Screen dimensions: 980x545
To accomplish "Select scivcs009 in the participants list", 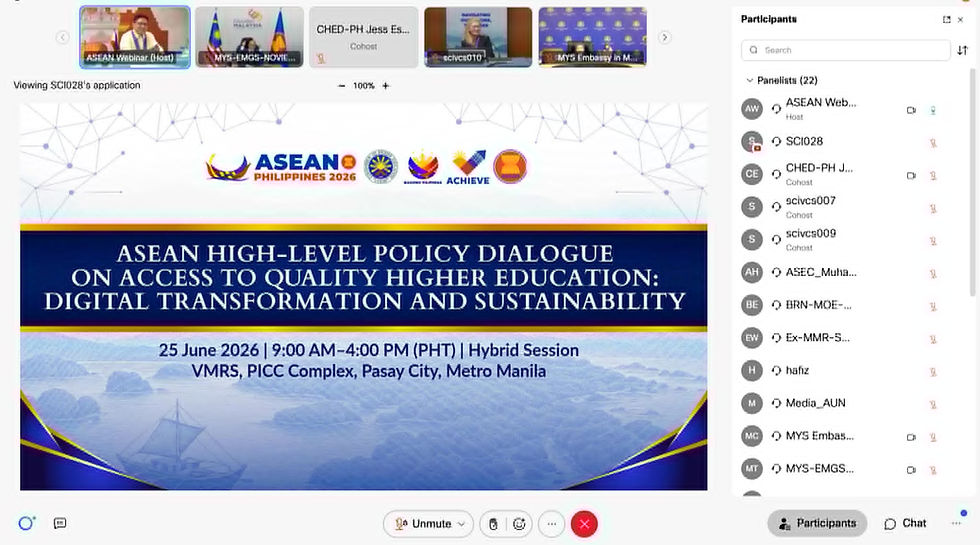I will pyautogui.click(x=810, y=233).
